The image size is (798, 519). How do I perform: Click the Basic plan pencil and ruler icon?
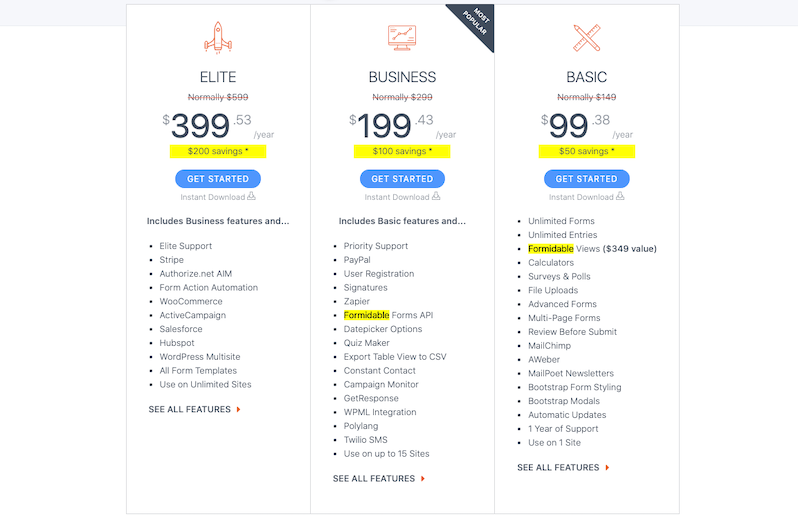(586, 38)
